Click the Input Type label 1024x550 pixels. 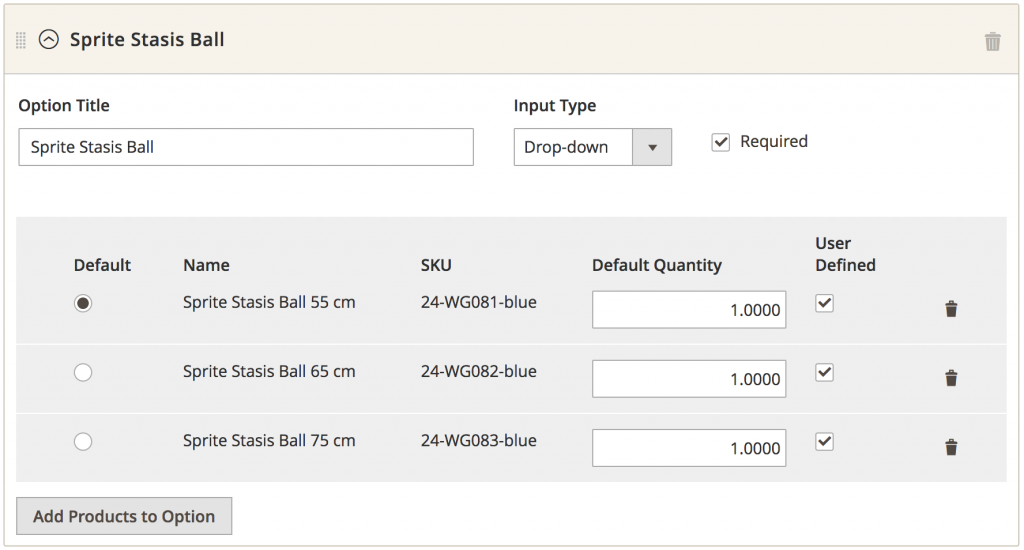(x=555, y=106)
